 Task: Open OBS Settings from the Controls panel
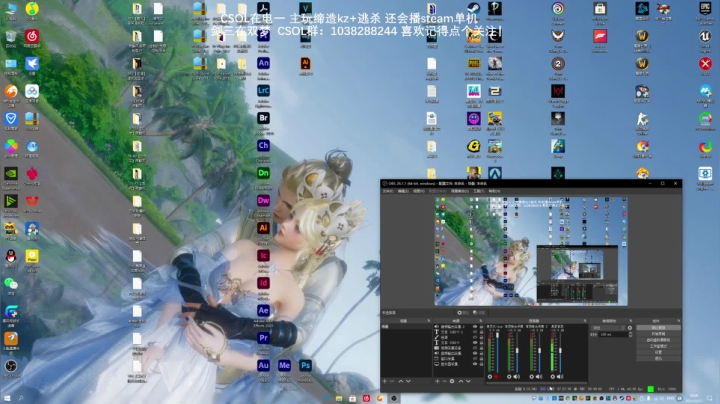tap(658, 352)
